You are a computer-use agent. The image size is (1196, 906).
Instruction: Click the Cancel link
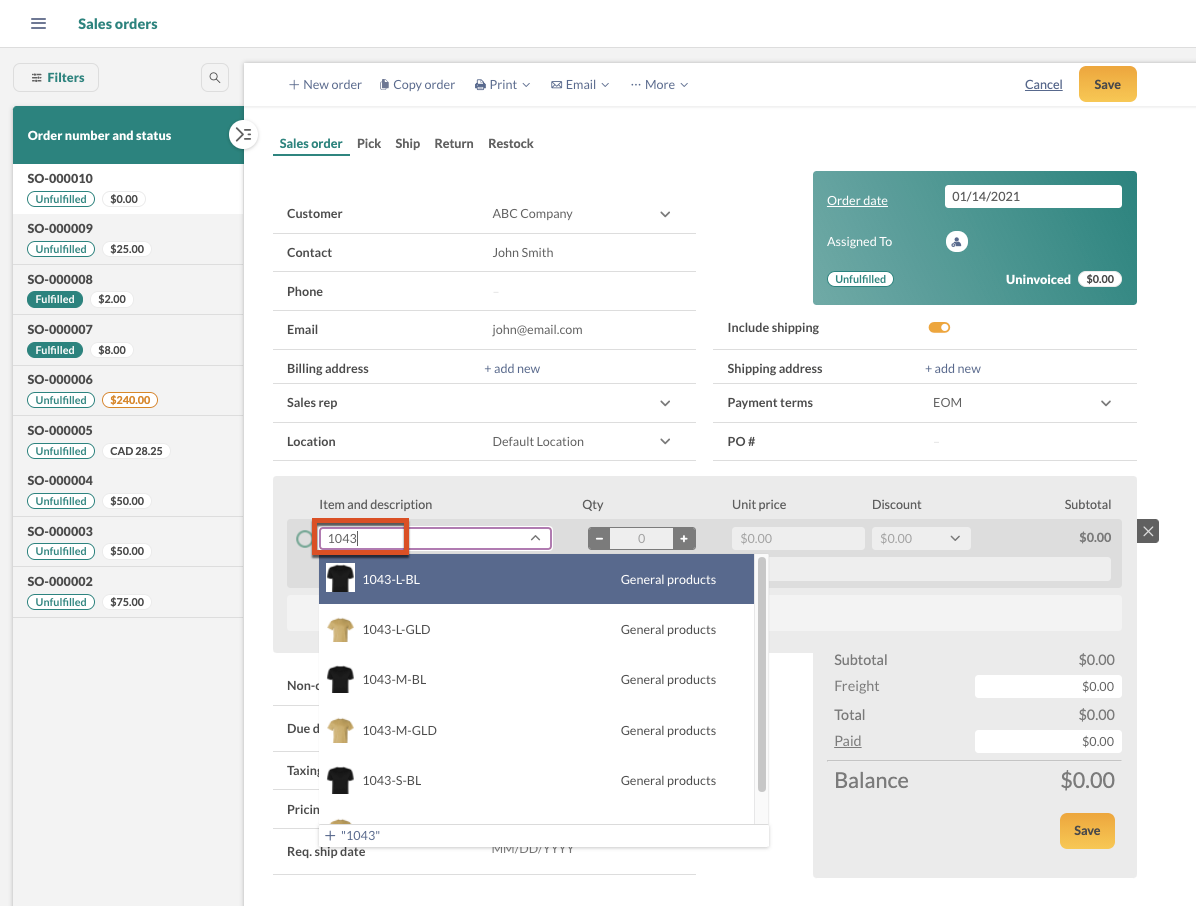tap(1043, 85)
